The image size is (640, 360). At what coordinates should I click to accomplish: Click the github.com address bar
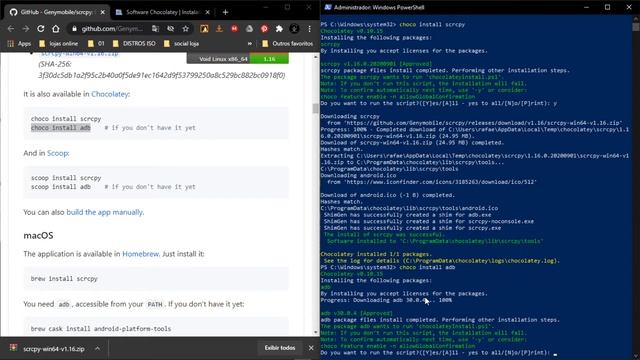112,29
